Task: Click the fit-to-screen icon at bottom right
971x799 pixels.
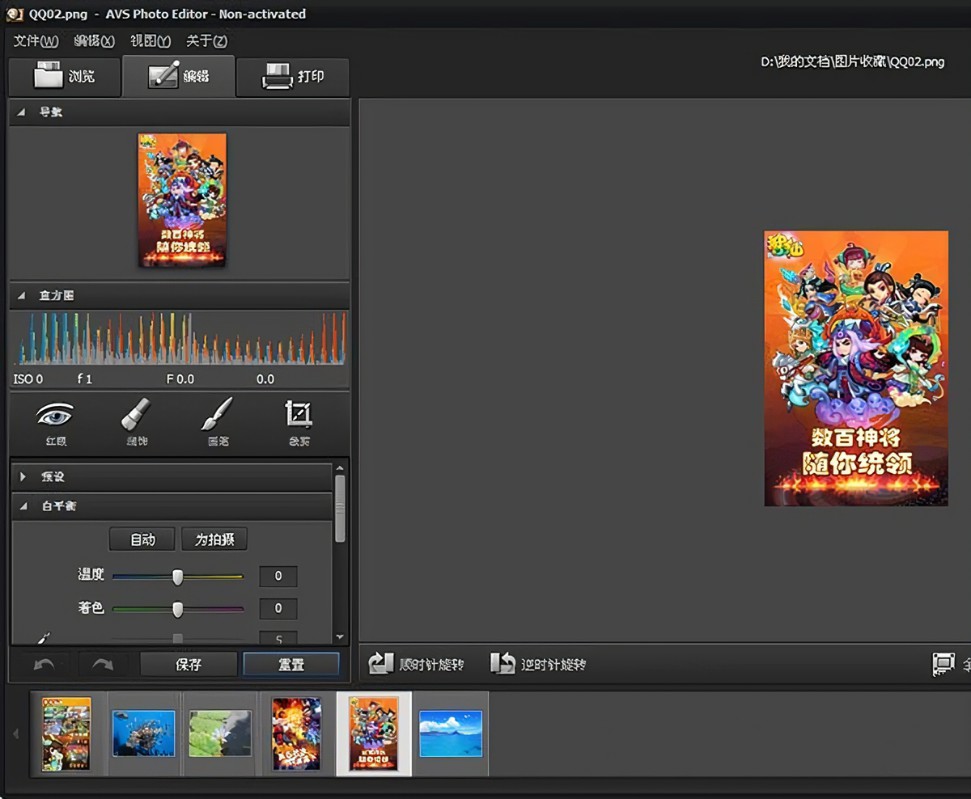Action: click(x=944, y=664)
